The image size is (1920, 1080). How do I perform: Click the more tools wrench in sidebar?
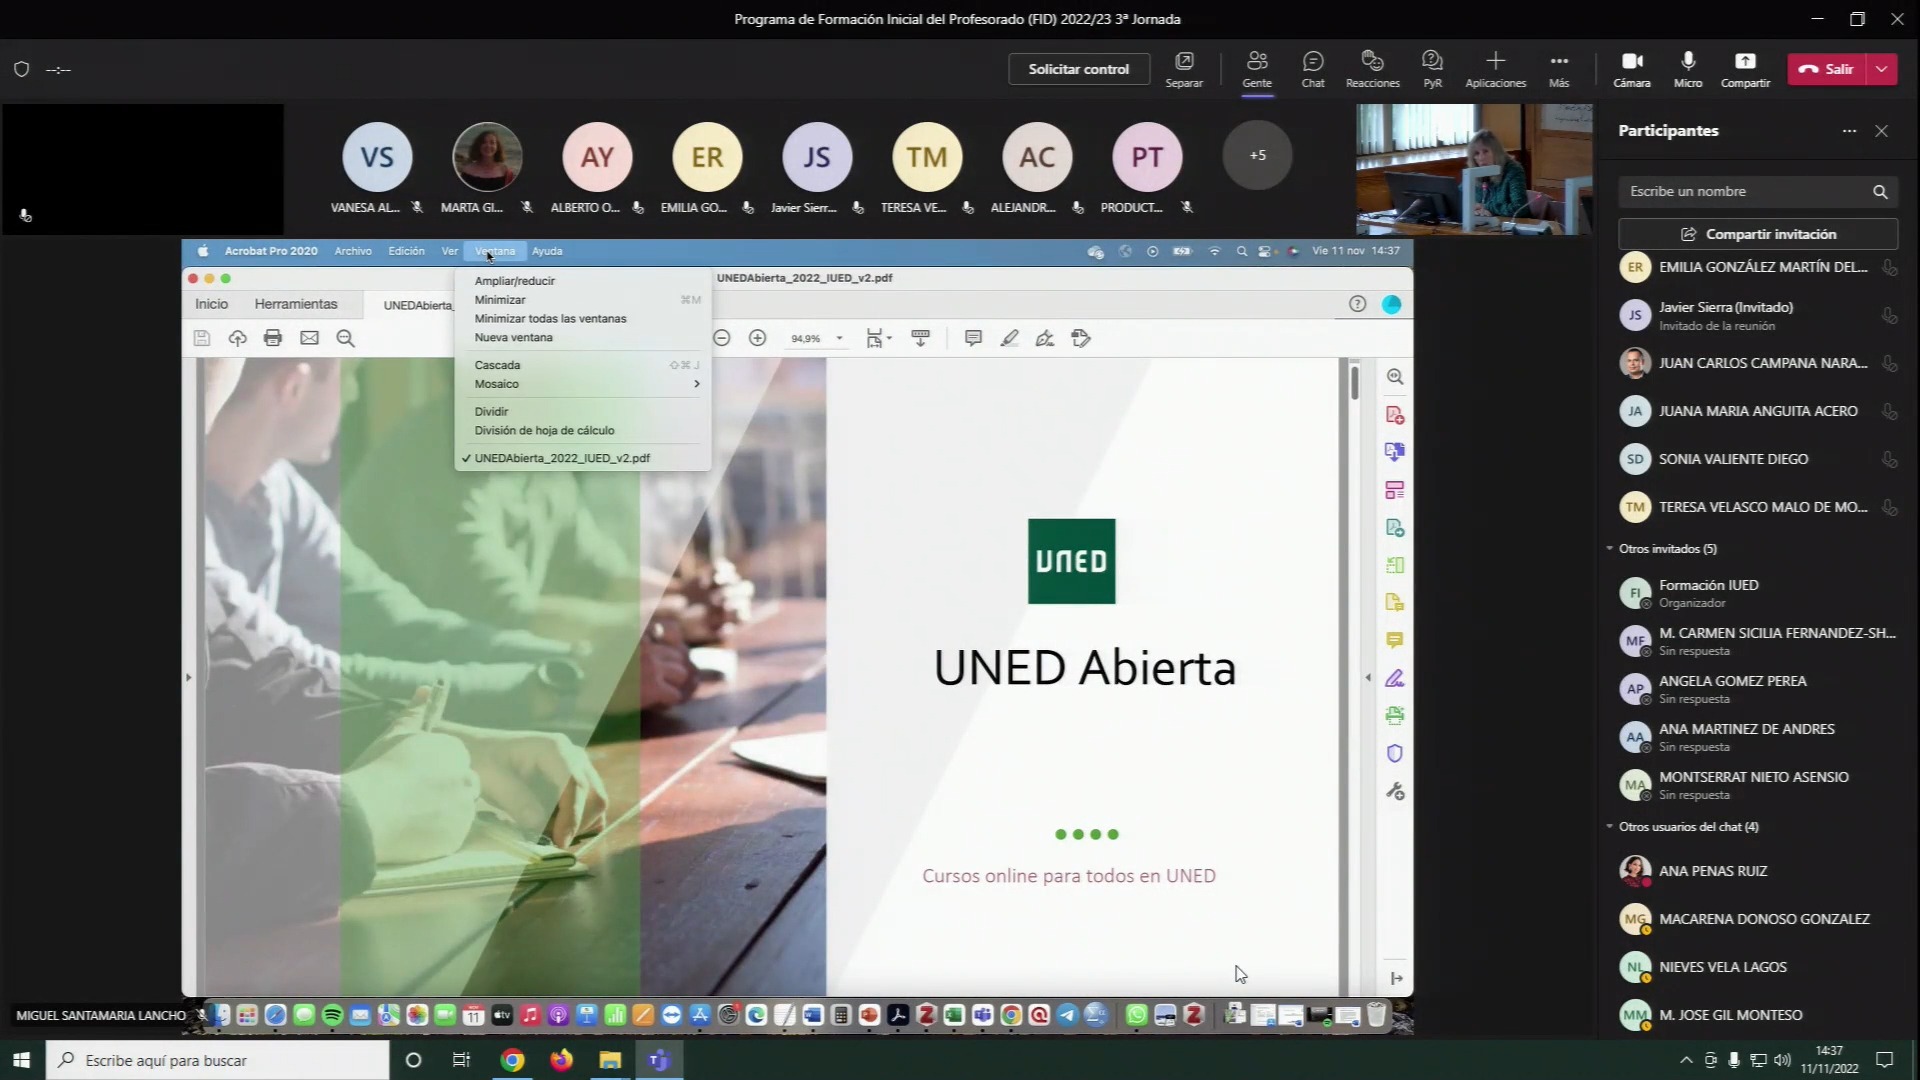pyautogui.click(x=1395, y=791)
